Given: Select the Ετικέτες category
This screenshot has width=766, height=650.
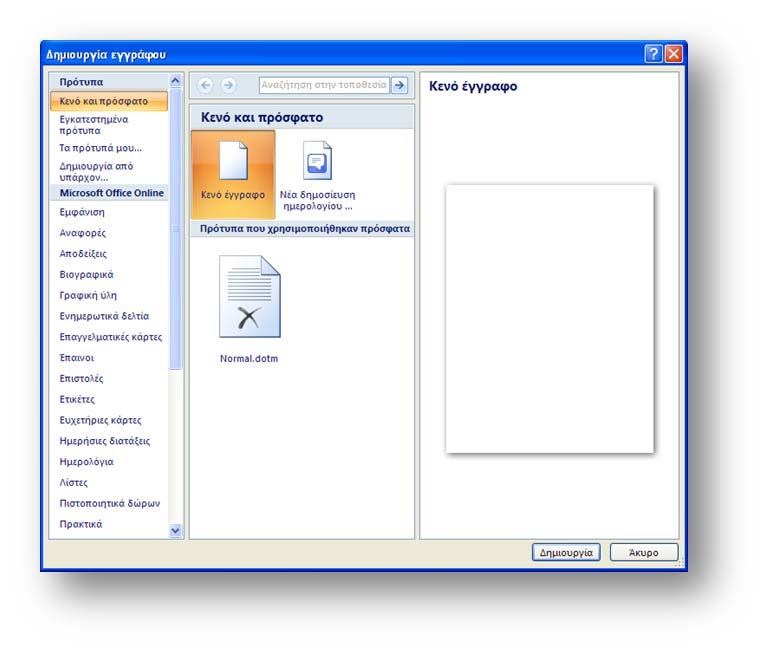Looking at the screenshot, I should click(77, 399).
